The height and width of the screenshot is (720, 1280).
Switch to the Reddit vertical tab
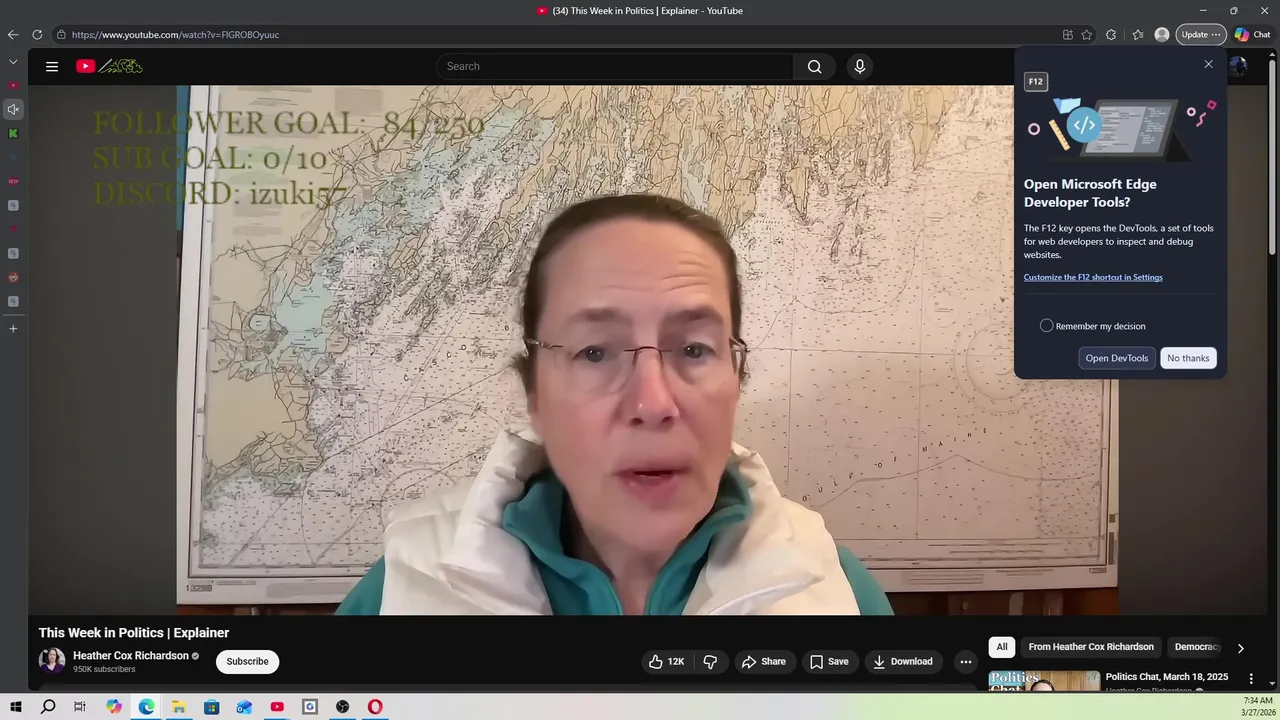point(13,277)
